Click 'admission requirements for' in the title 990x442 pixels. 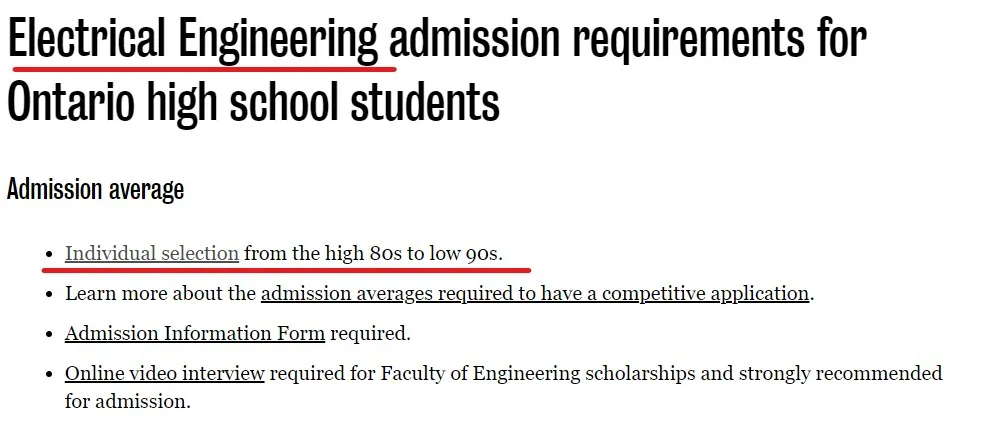tap(628, 39)
